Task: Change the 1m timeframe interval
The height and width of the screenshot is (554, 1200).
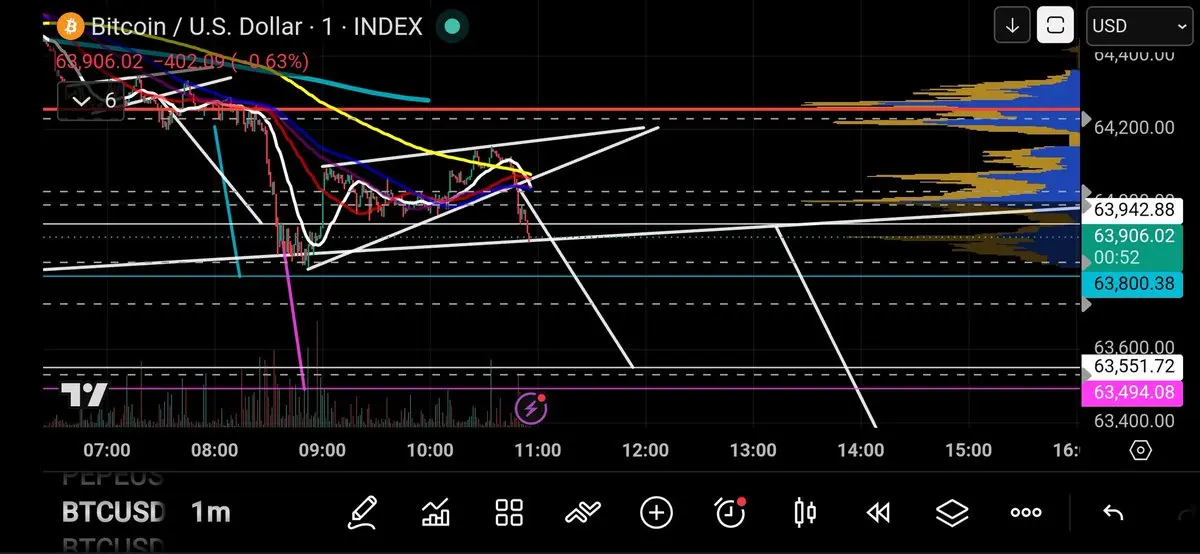Action: (x=210, y=513)
